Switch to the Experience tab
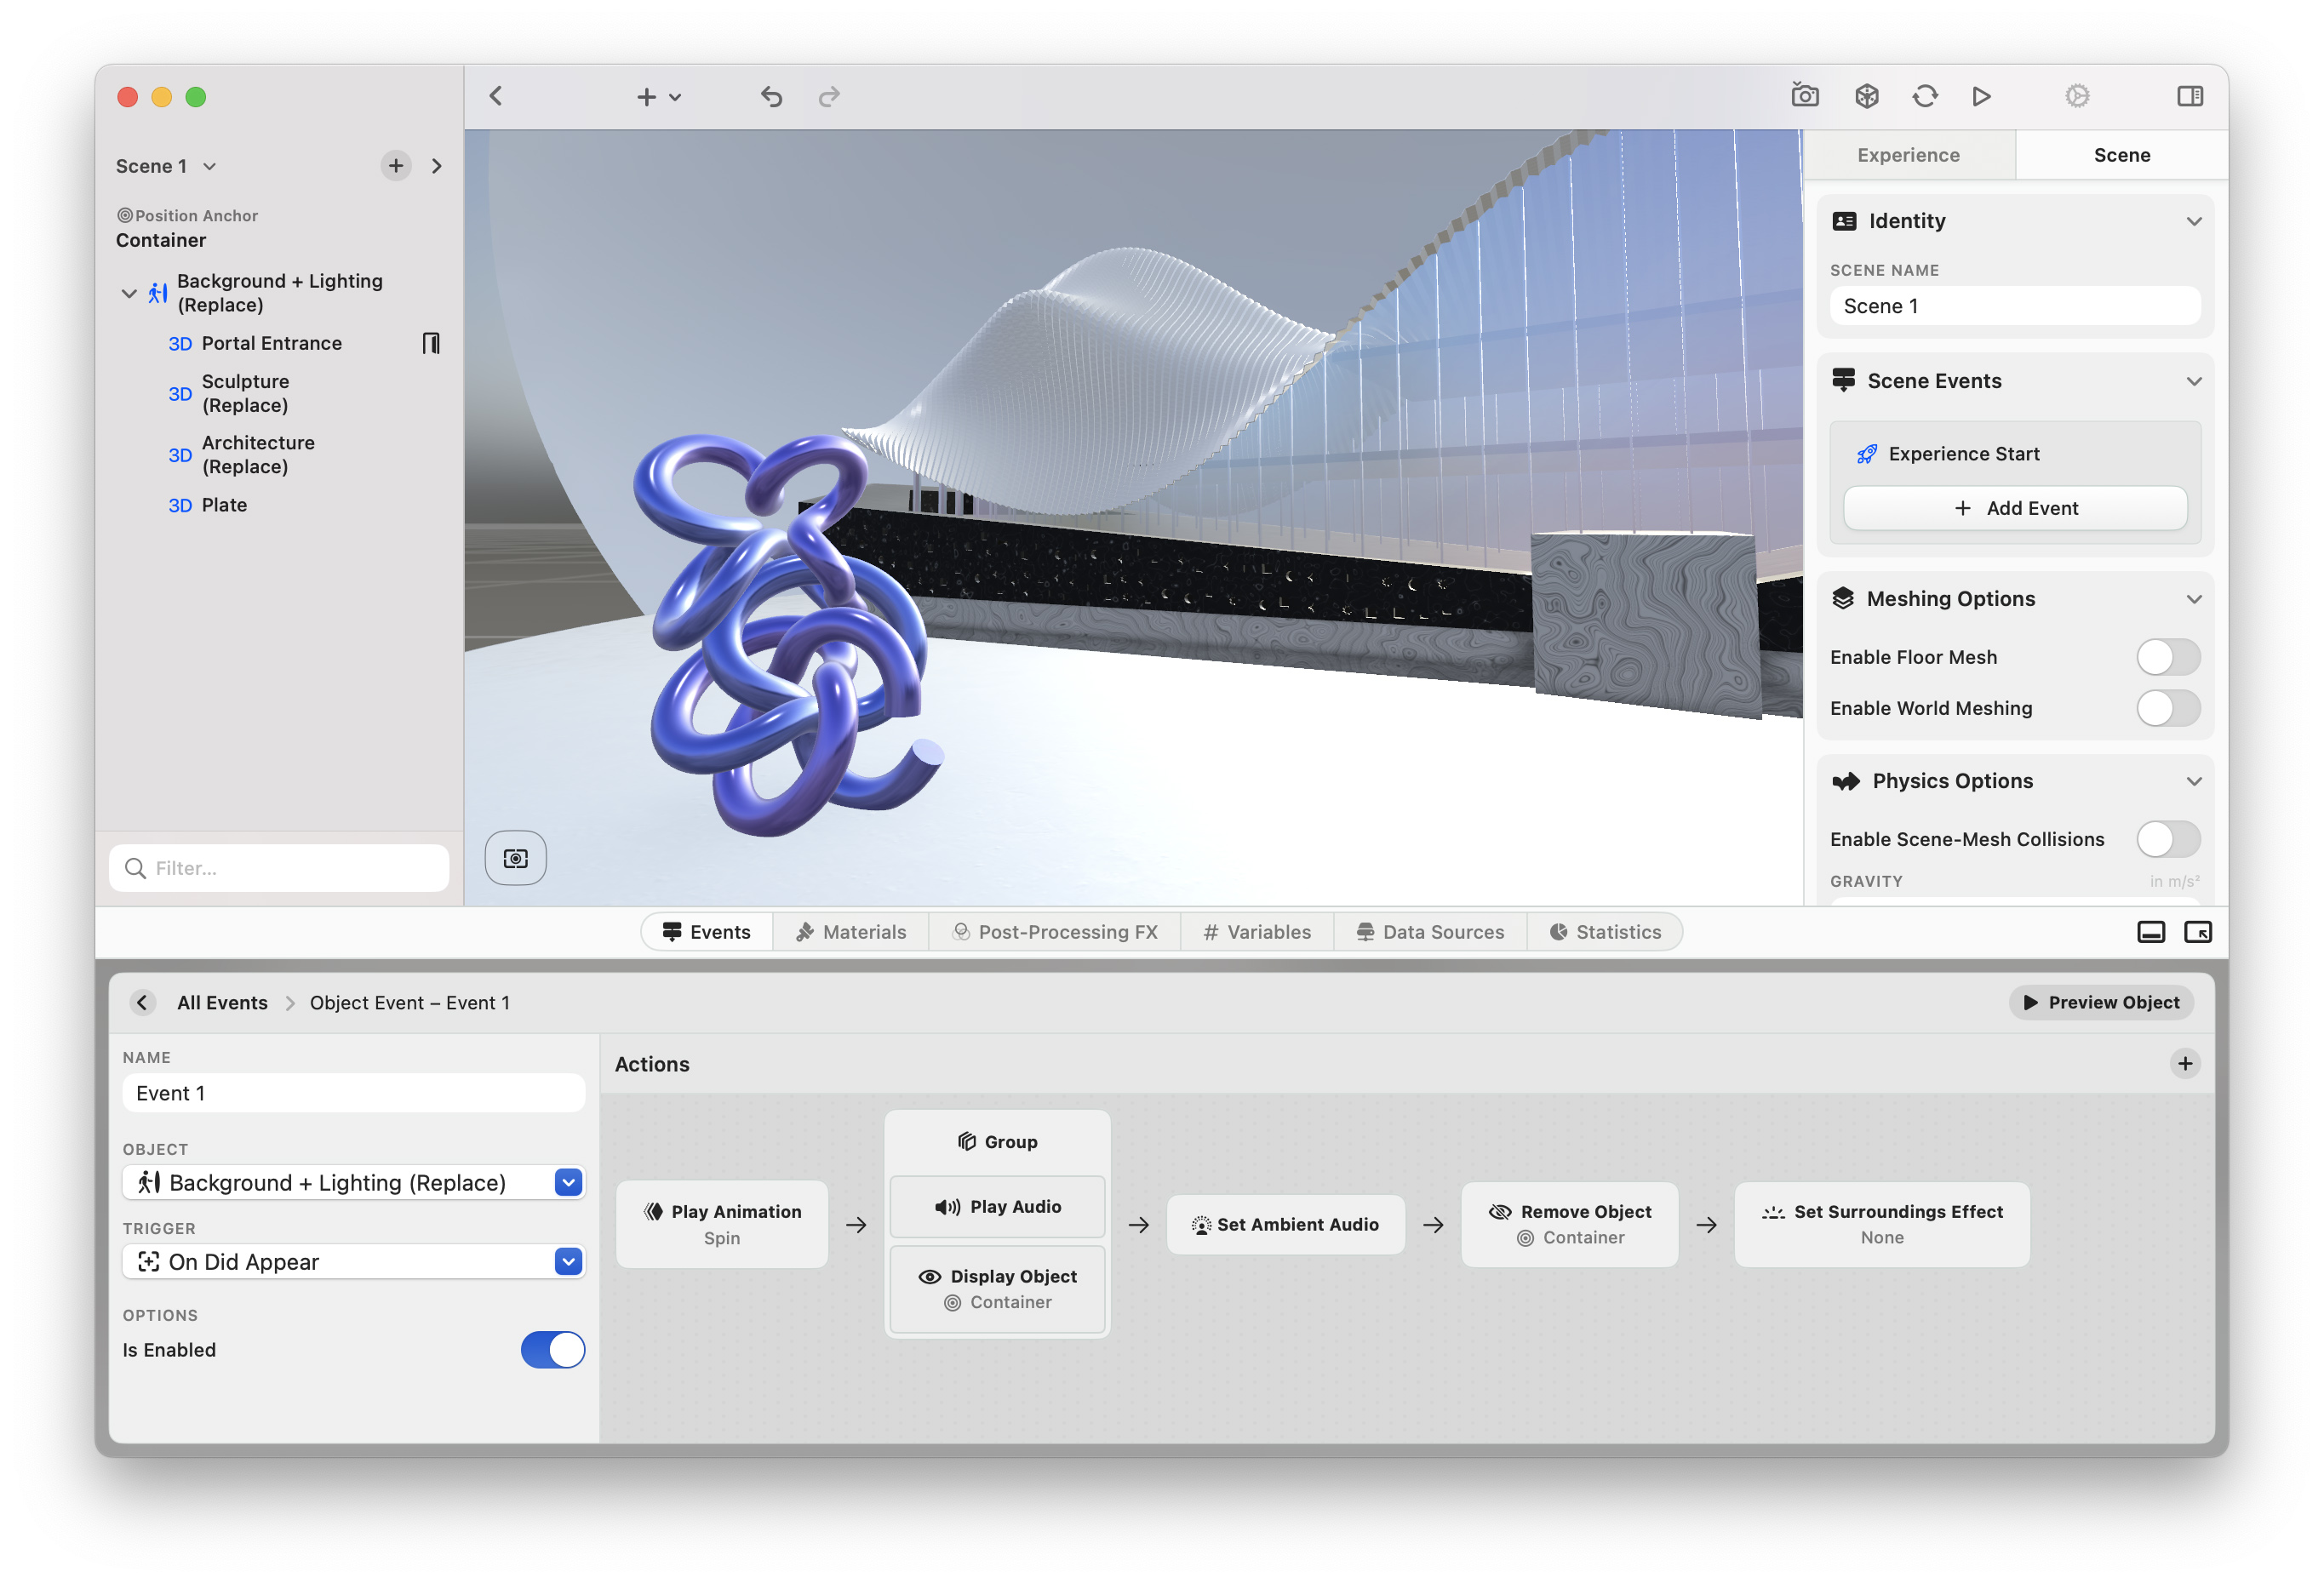The height and width of the screenshot is (1583, 2324). point(1907,155)
